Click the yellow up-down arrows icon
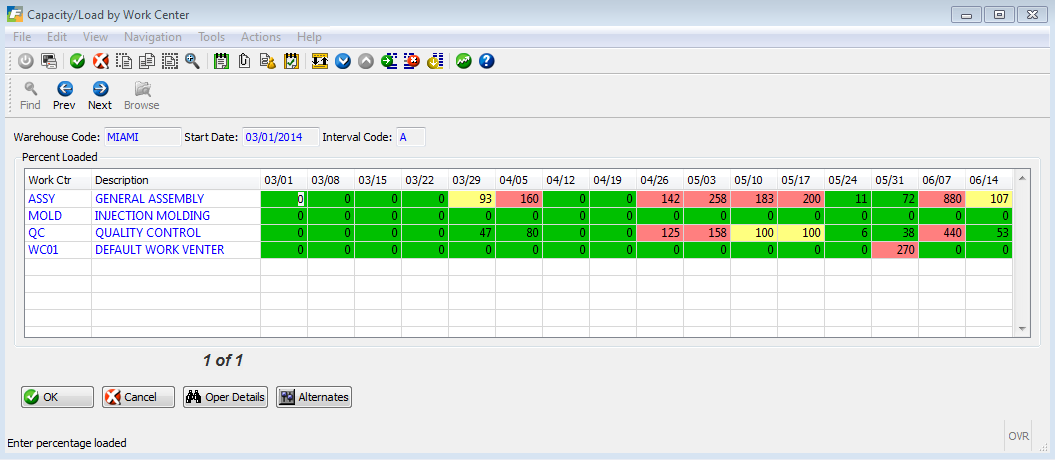The height and width of the screenshot is (460, 1055). [x=320, y=61]
